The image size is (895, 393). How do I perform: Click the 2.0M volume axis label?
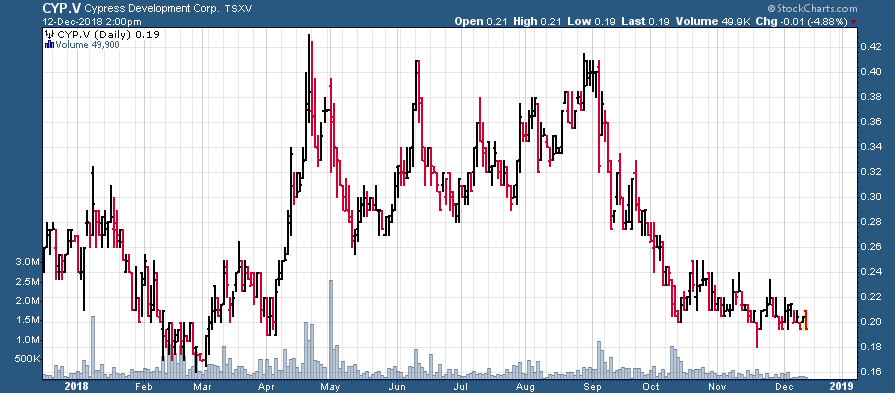pos(28,301)
